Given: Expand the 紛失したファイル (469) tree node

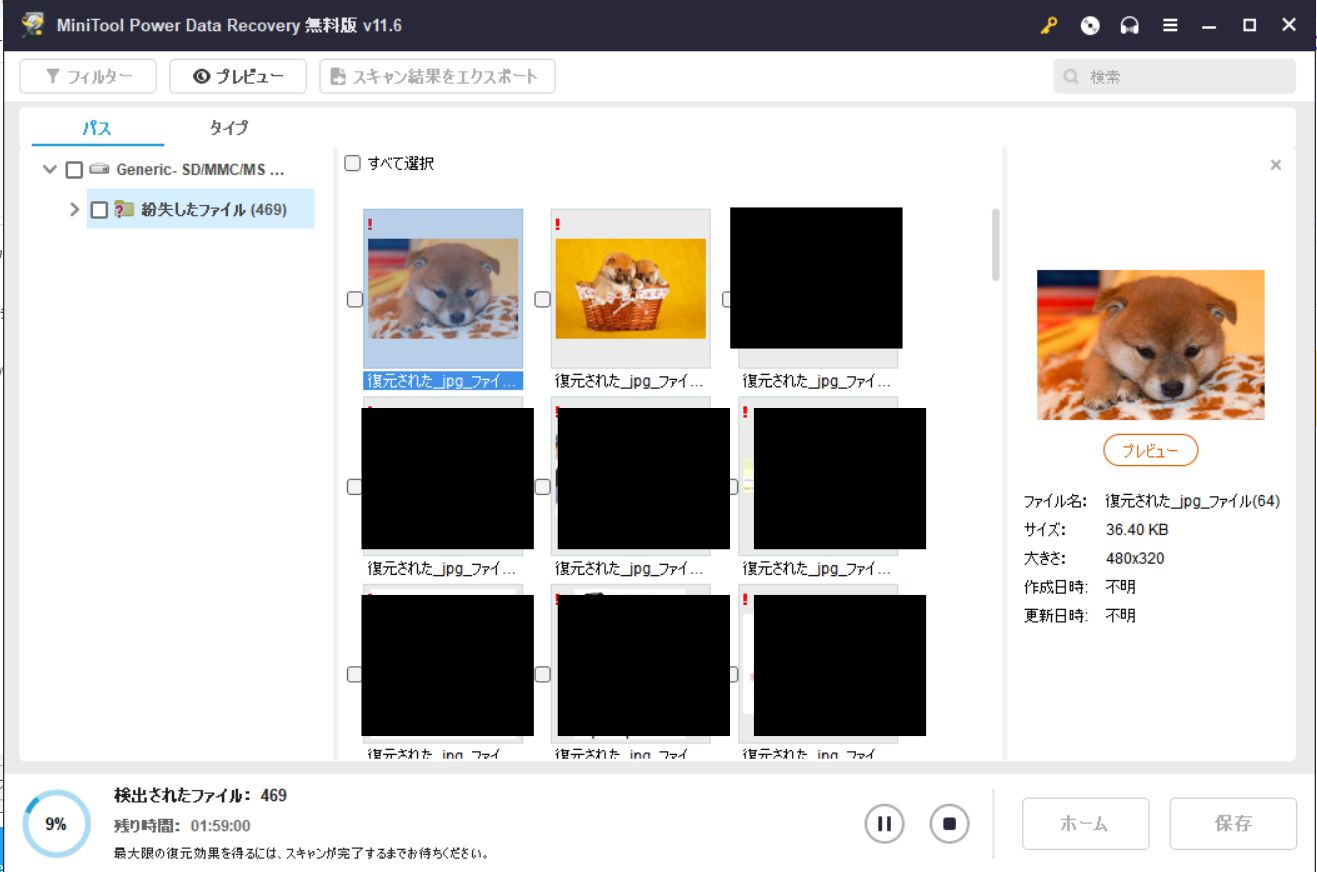Looking at the screenshot, I should [74, 209].
